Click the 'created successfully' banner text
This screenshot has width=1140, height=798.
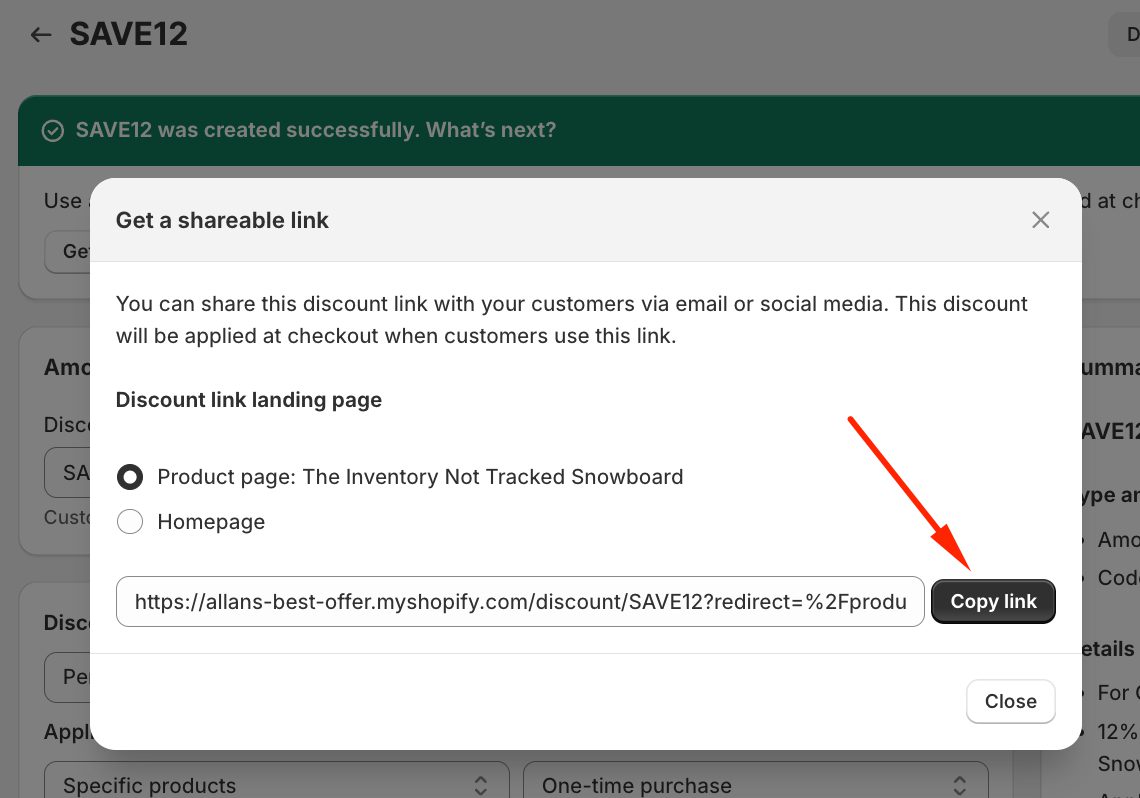tap(315, 131)
